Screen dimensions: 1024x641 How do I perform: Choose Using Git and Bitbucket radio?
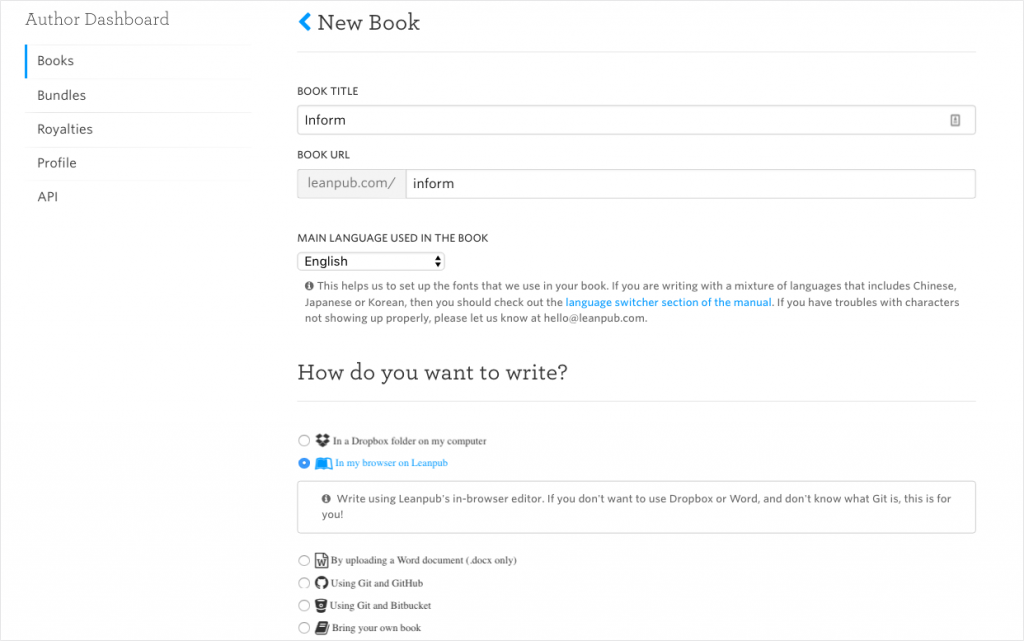point(304,605)
